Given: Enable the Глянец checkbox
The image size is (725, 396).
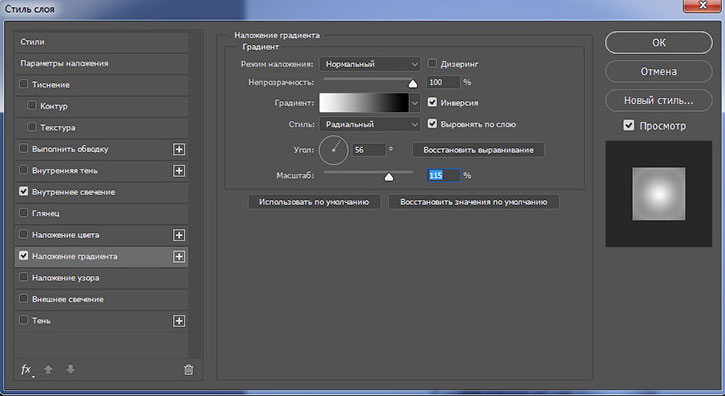Looking at the screenshot, I should coord(24,213).
